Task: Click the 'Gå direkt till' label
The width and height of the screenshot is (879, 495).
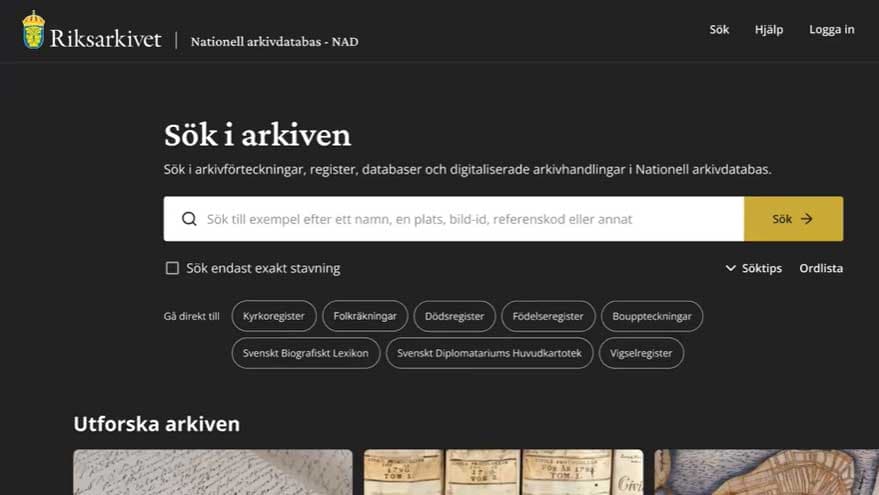Action: click(192, 316)
